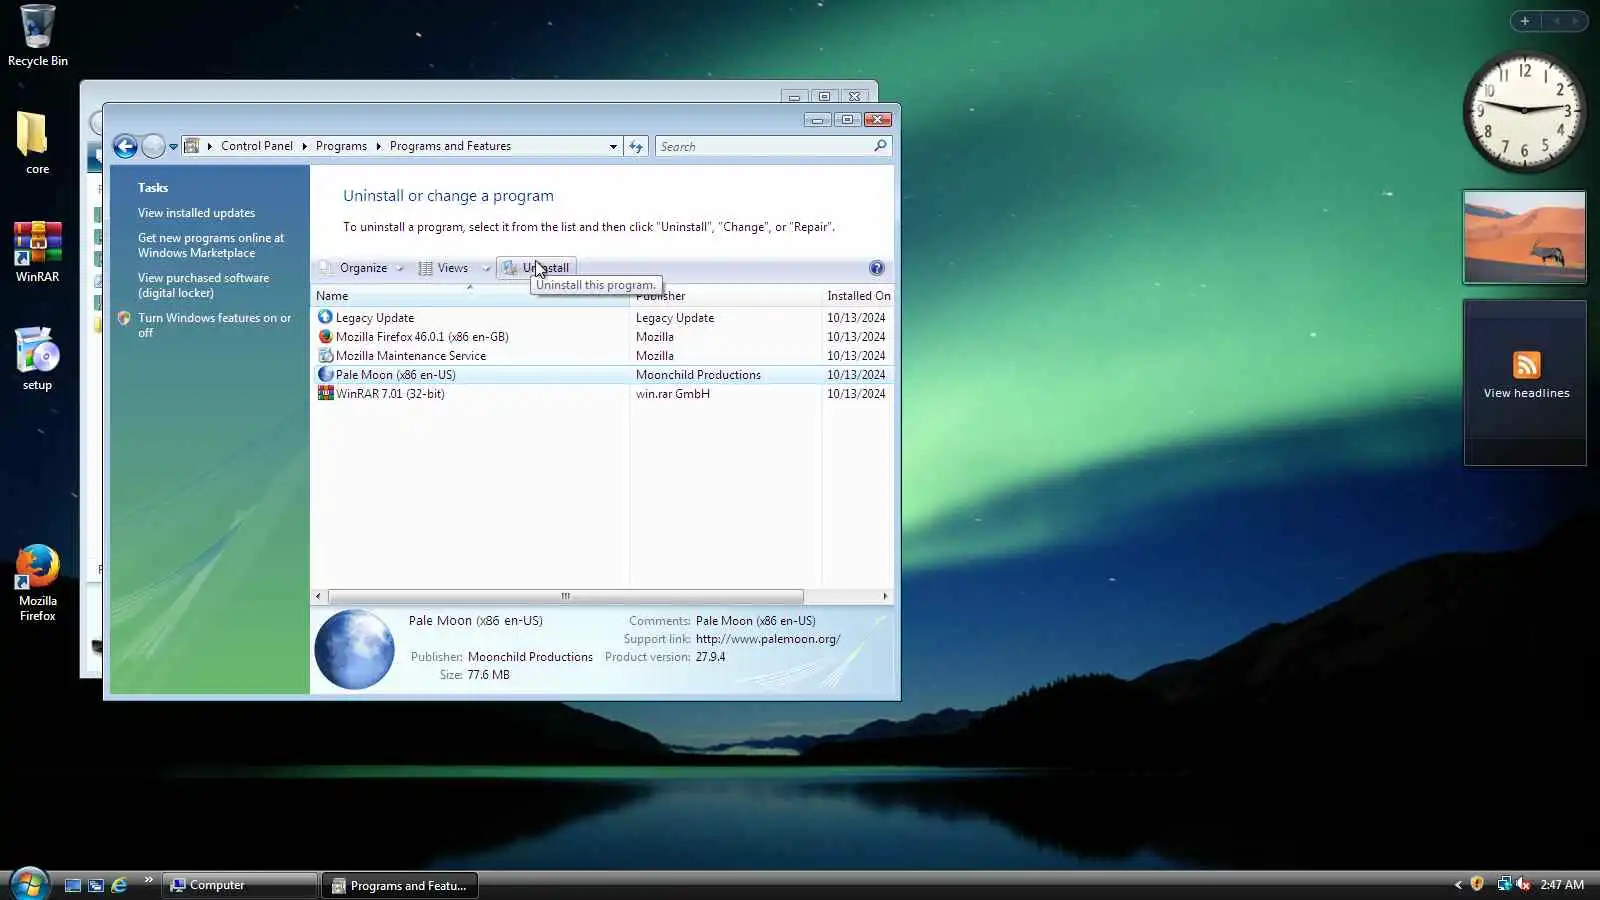
Task: Sort by the Name column header
Action: (470, 296)
